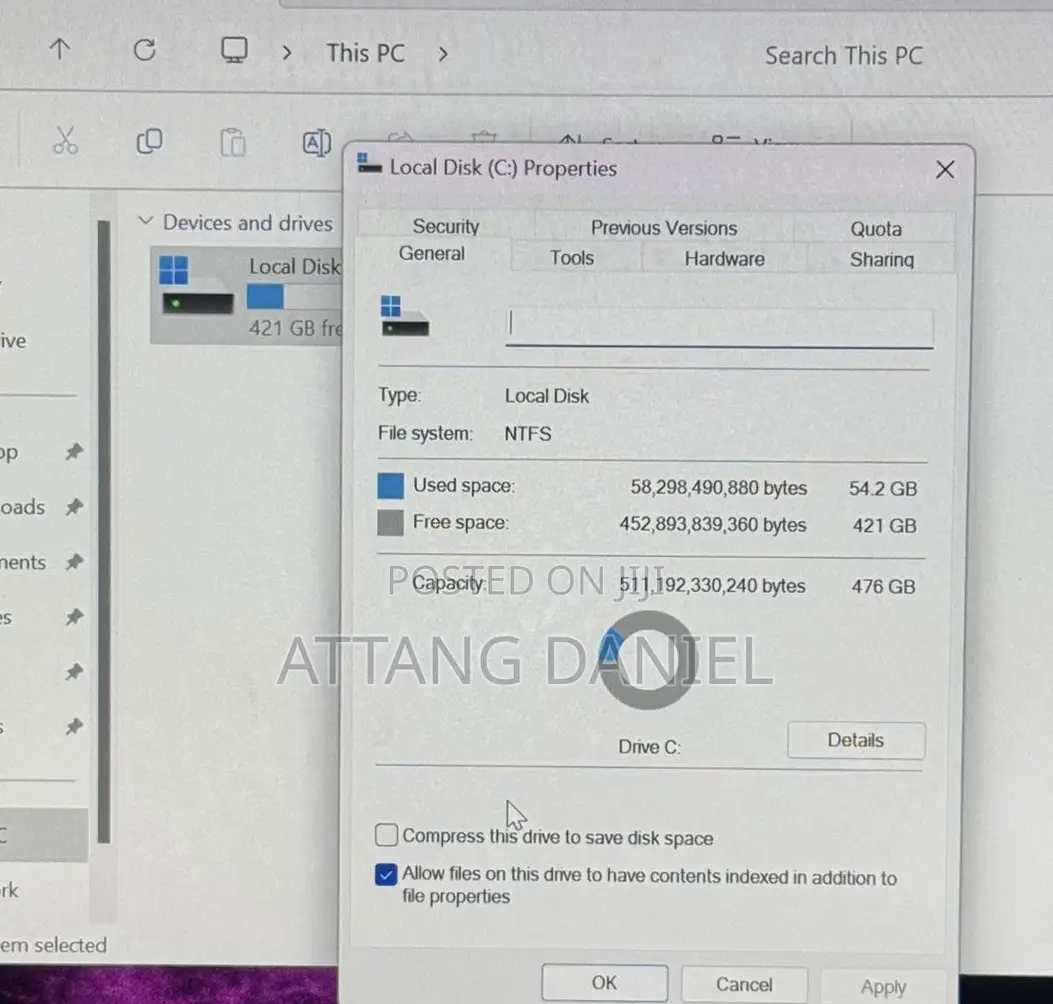Click the 'rk' item in the navigation pane
1053x1004 pixels.
tap(9, 891)
